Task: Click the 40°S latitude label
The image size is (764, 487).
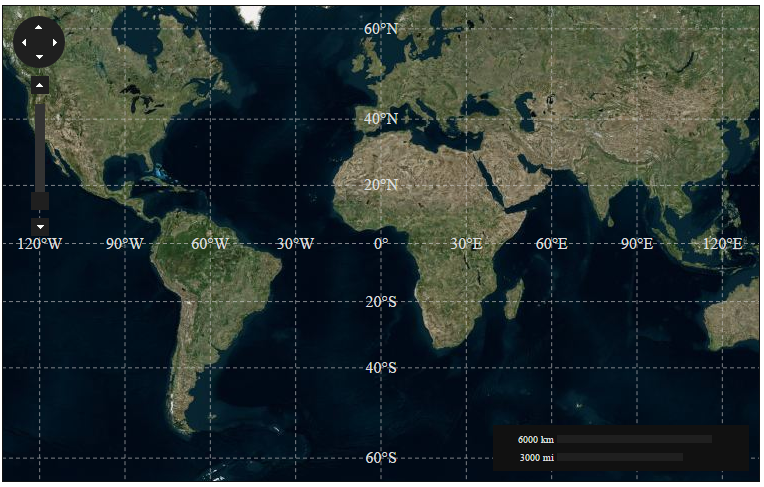Action: (381, 368)
